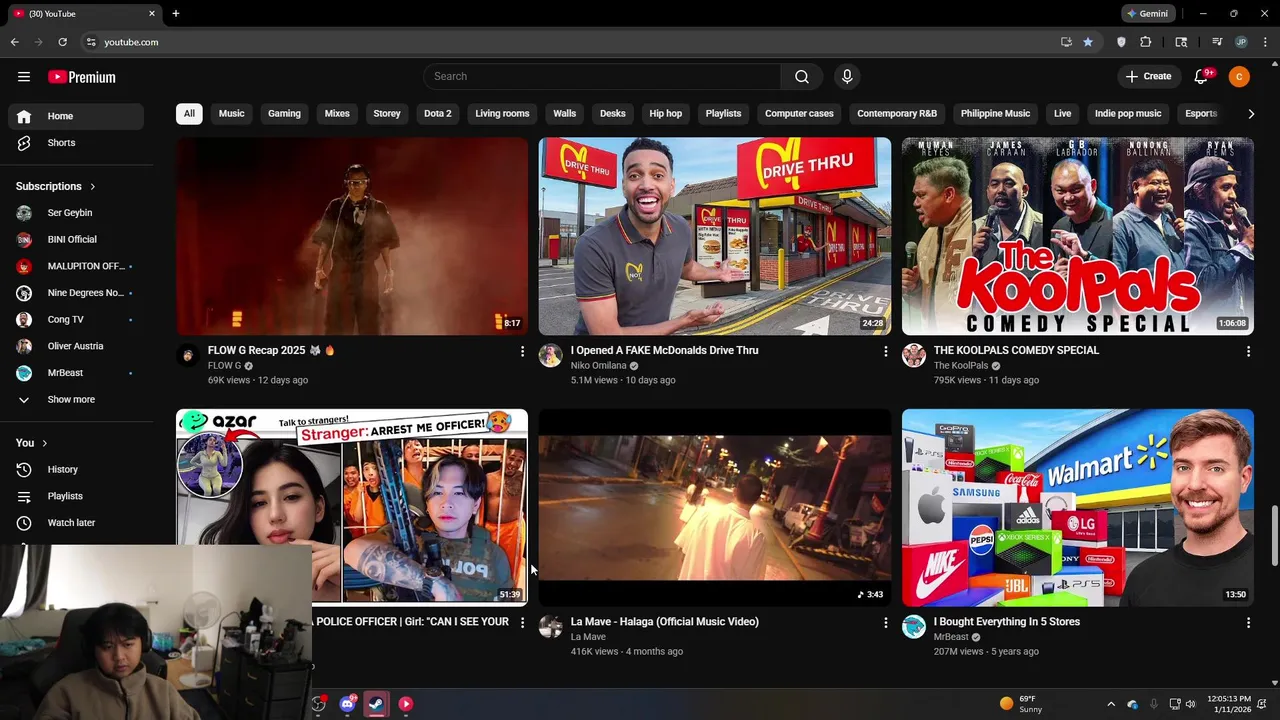Click the Niko Omilana channel avatar
1280x720 pixels.
click(551, 356)
